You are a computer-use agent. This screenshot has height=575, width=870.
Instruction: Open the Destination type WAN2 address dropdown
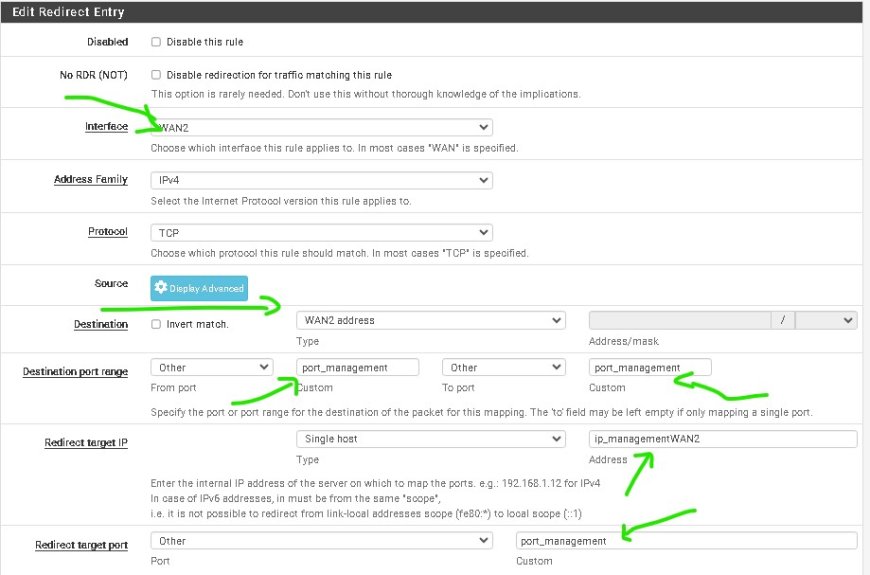pyautogui.click(x=431, y=320)
